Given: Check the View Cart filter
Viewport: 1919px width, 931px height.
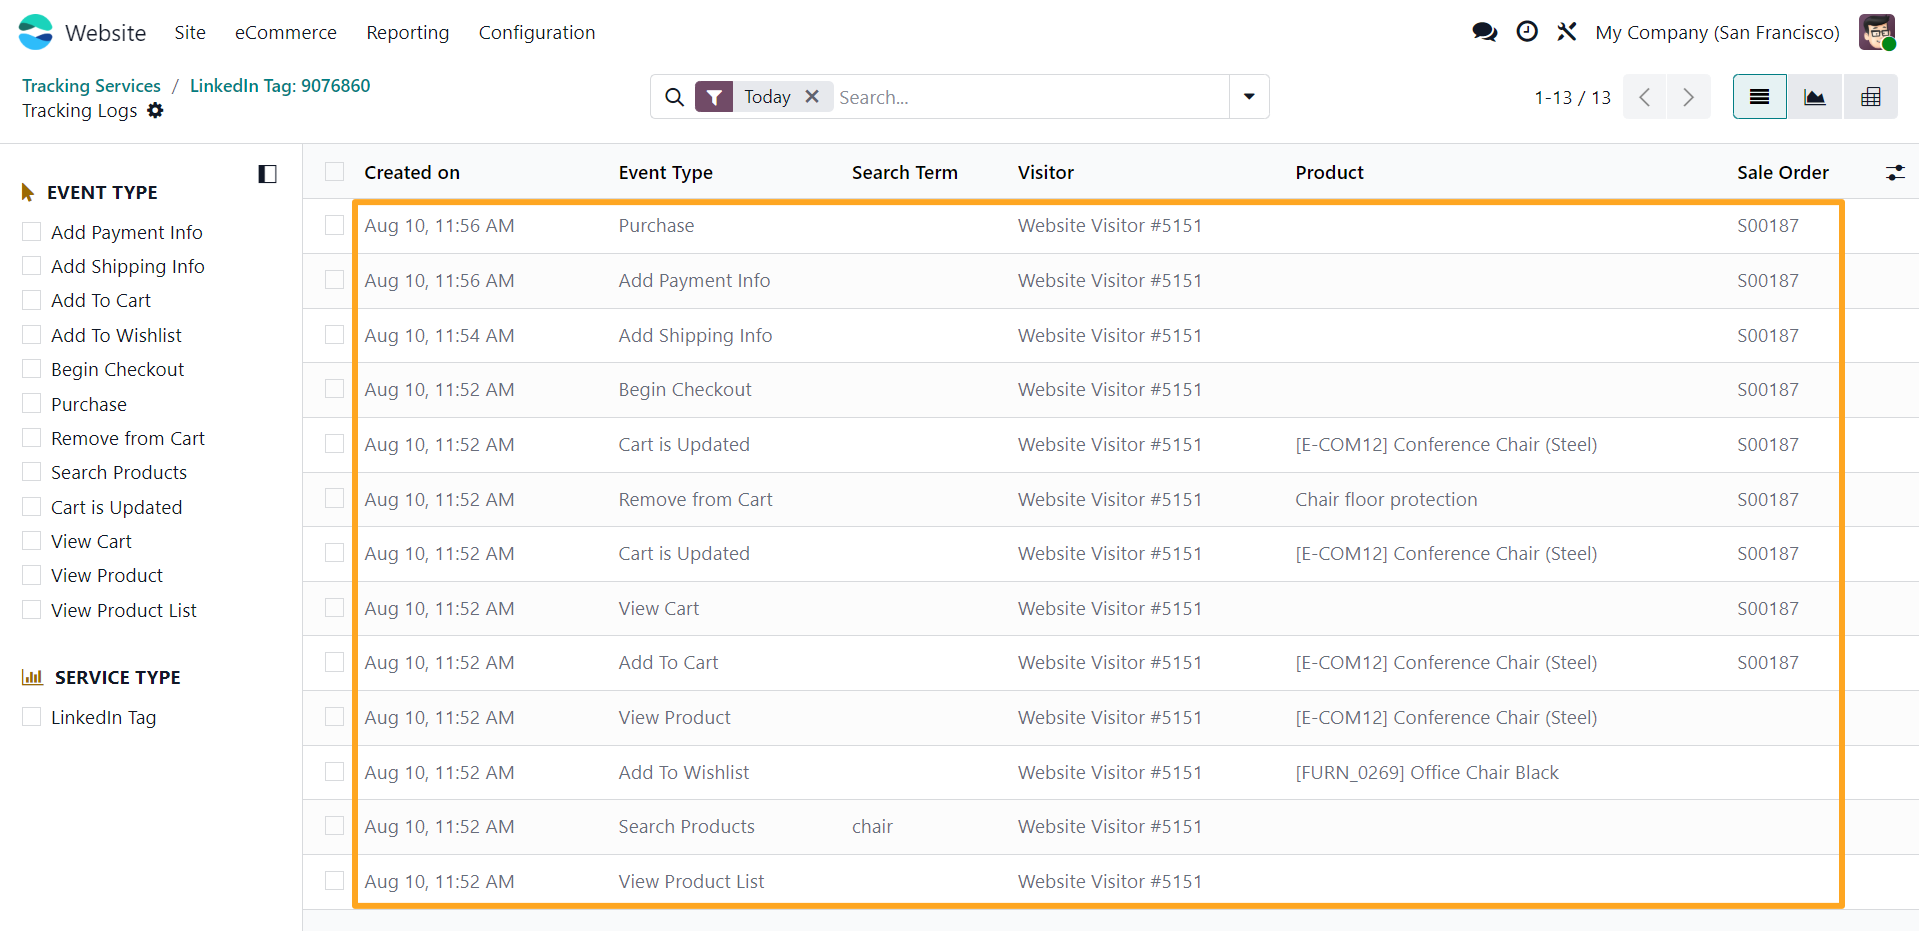Looking at the screenshot, I should tap(32, 541).
